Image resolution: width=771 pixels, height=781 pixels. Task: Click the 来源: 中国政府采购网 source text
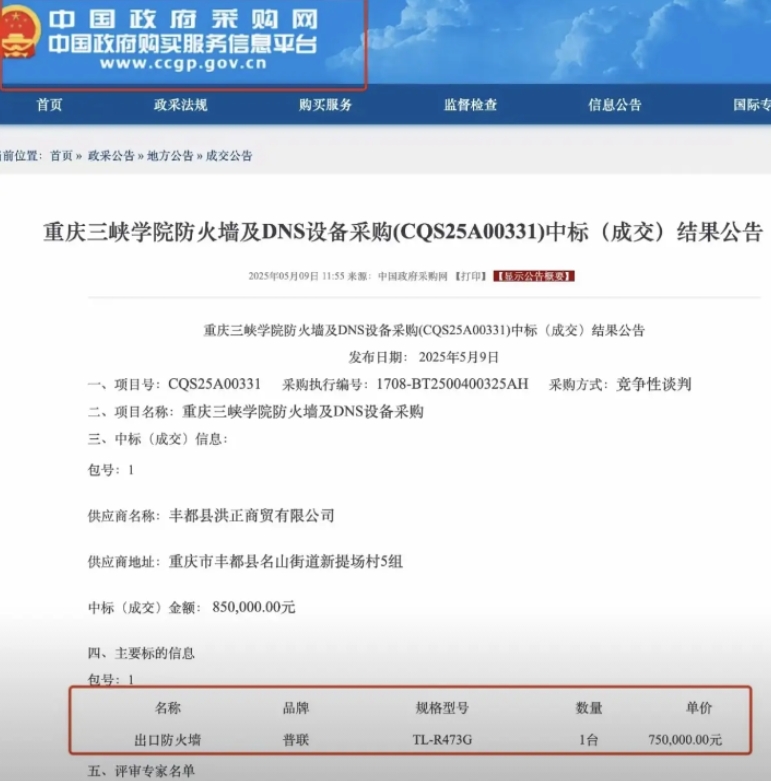(397, 276)
